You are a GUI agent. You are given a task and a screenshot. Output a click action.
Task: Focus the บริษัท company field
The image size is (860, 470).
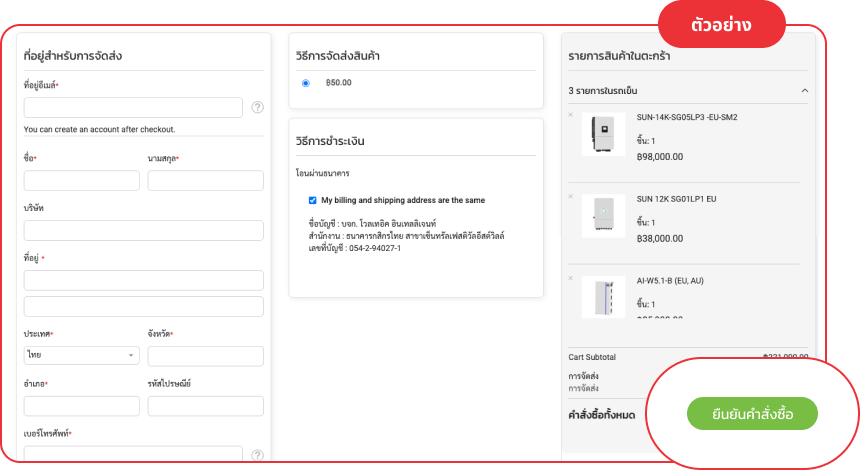point(144,230)
